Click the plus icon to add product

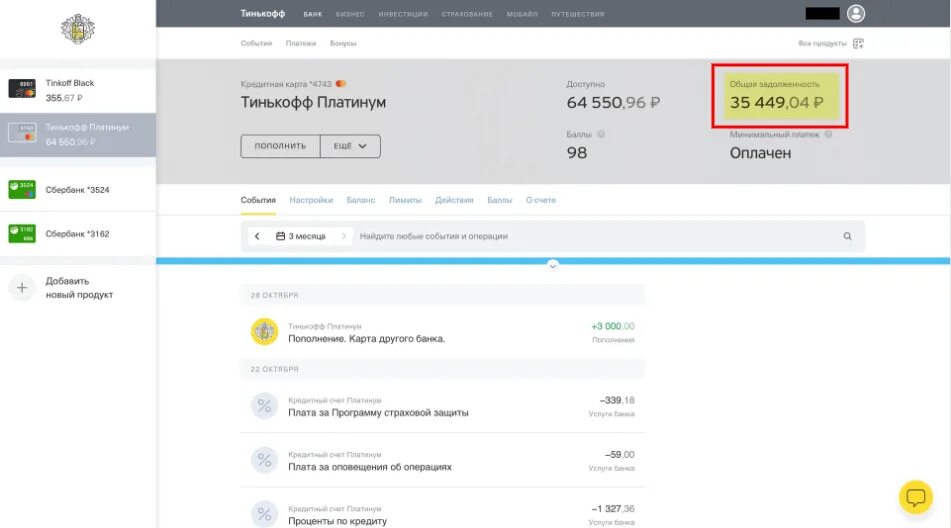22,287
